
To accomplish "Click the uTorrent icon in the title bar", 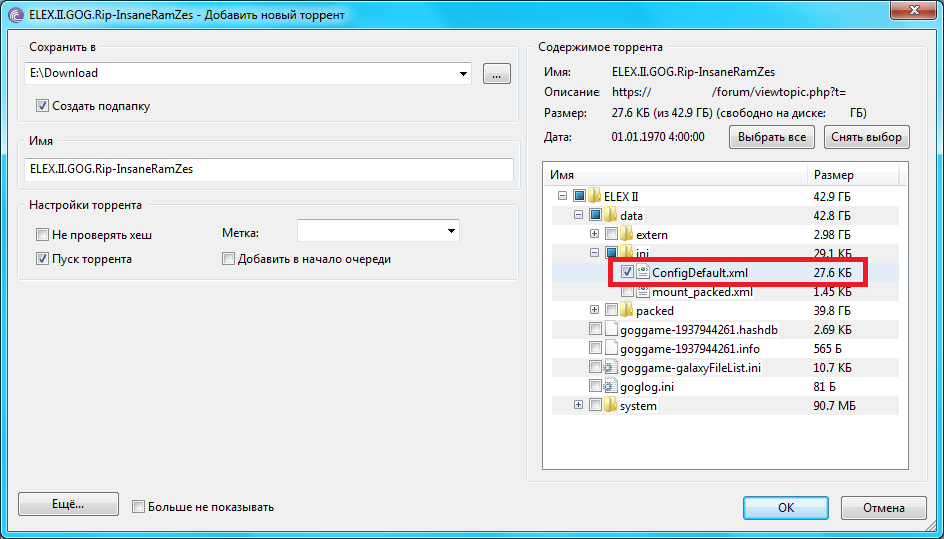I will (x=17, y=14).
